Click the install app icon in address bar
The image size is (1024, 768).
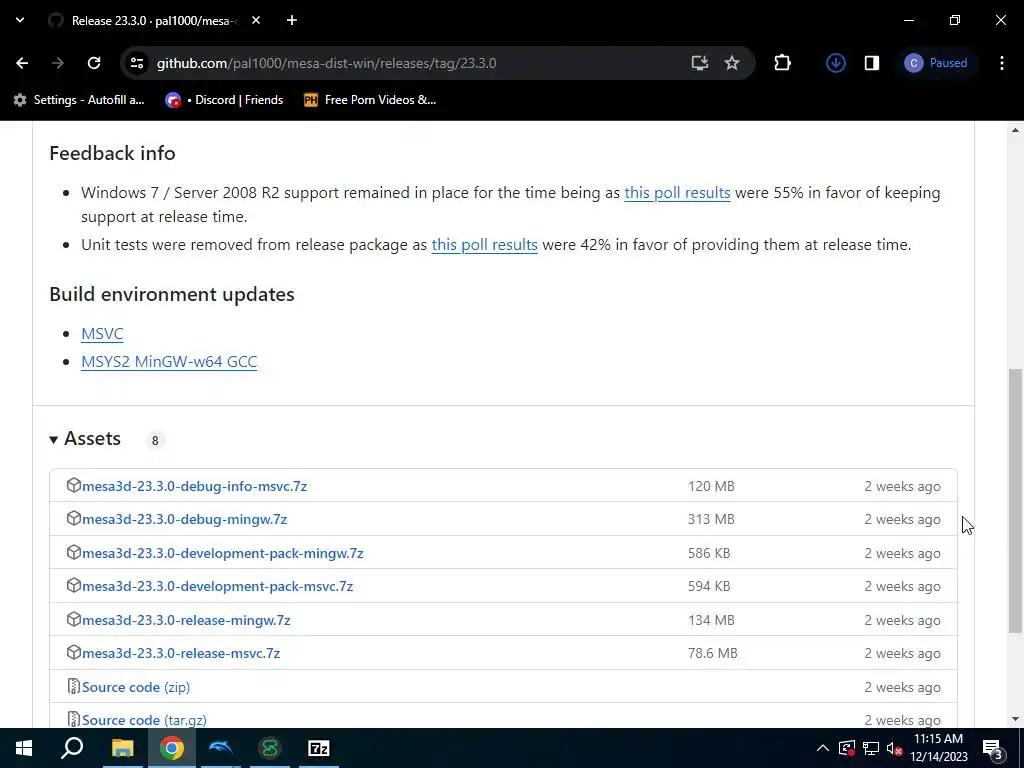point(699,63)
